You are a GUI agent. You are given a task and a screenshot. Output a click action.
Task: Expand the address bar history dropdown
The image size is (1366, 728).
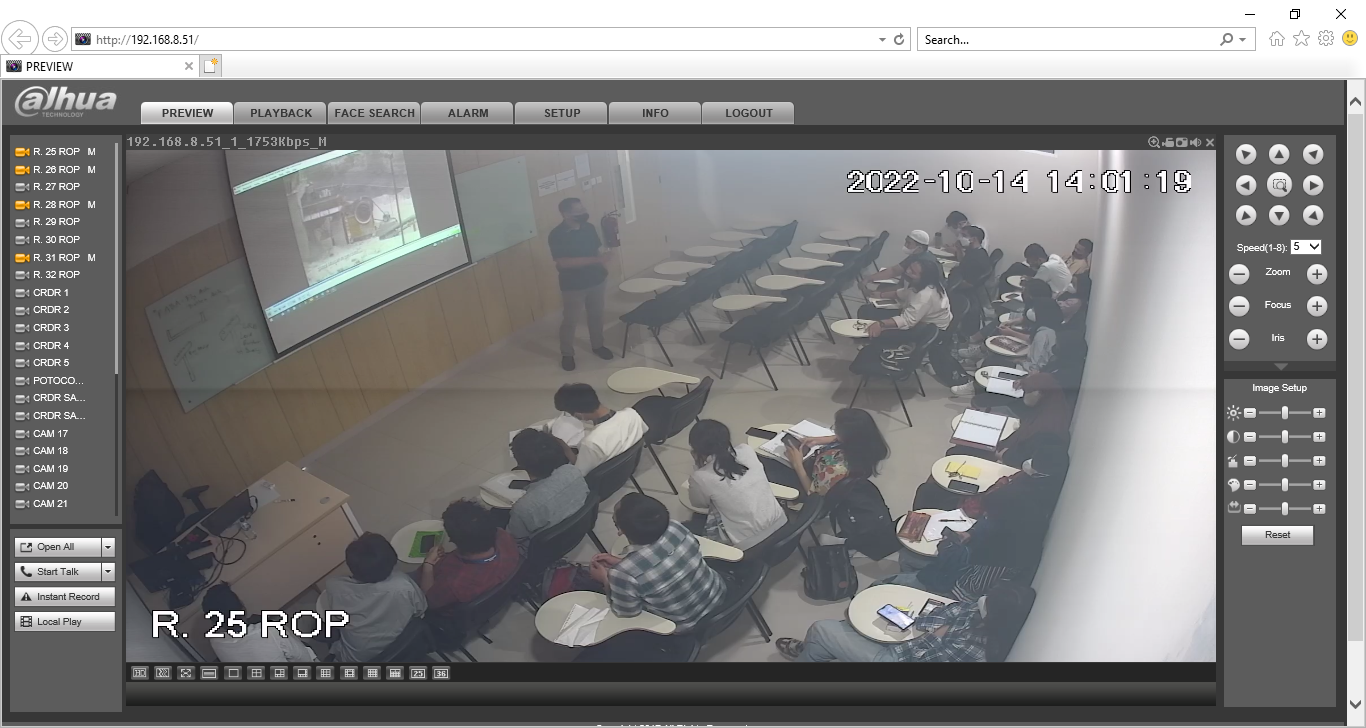click(882, 40)
